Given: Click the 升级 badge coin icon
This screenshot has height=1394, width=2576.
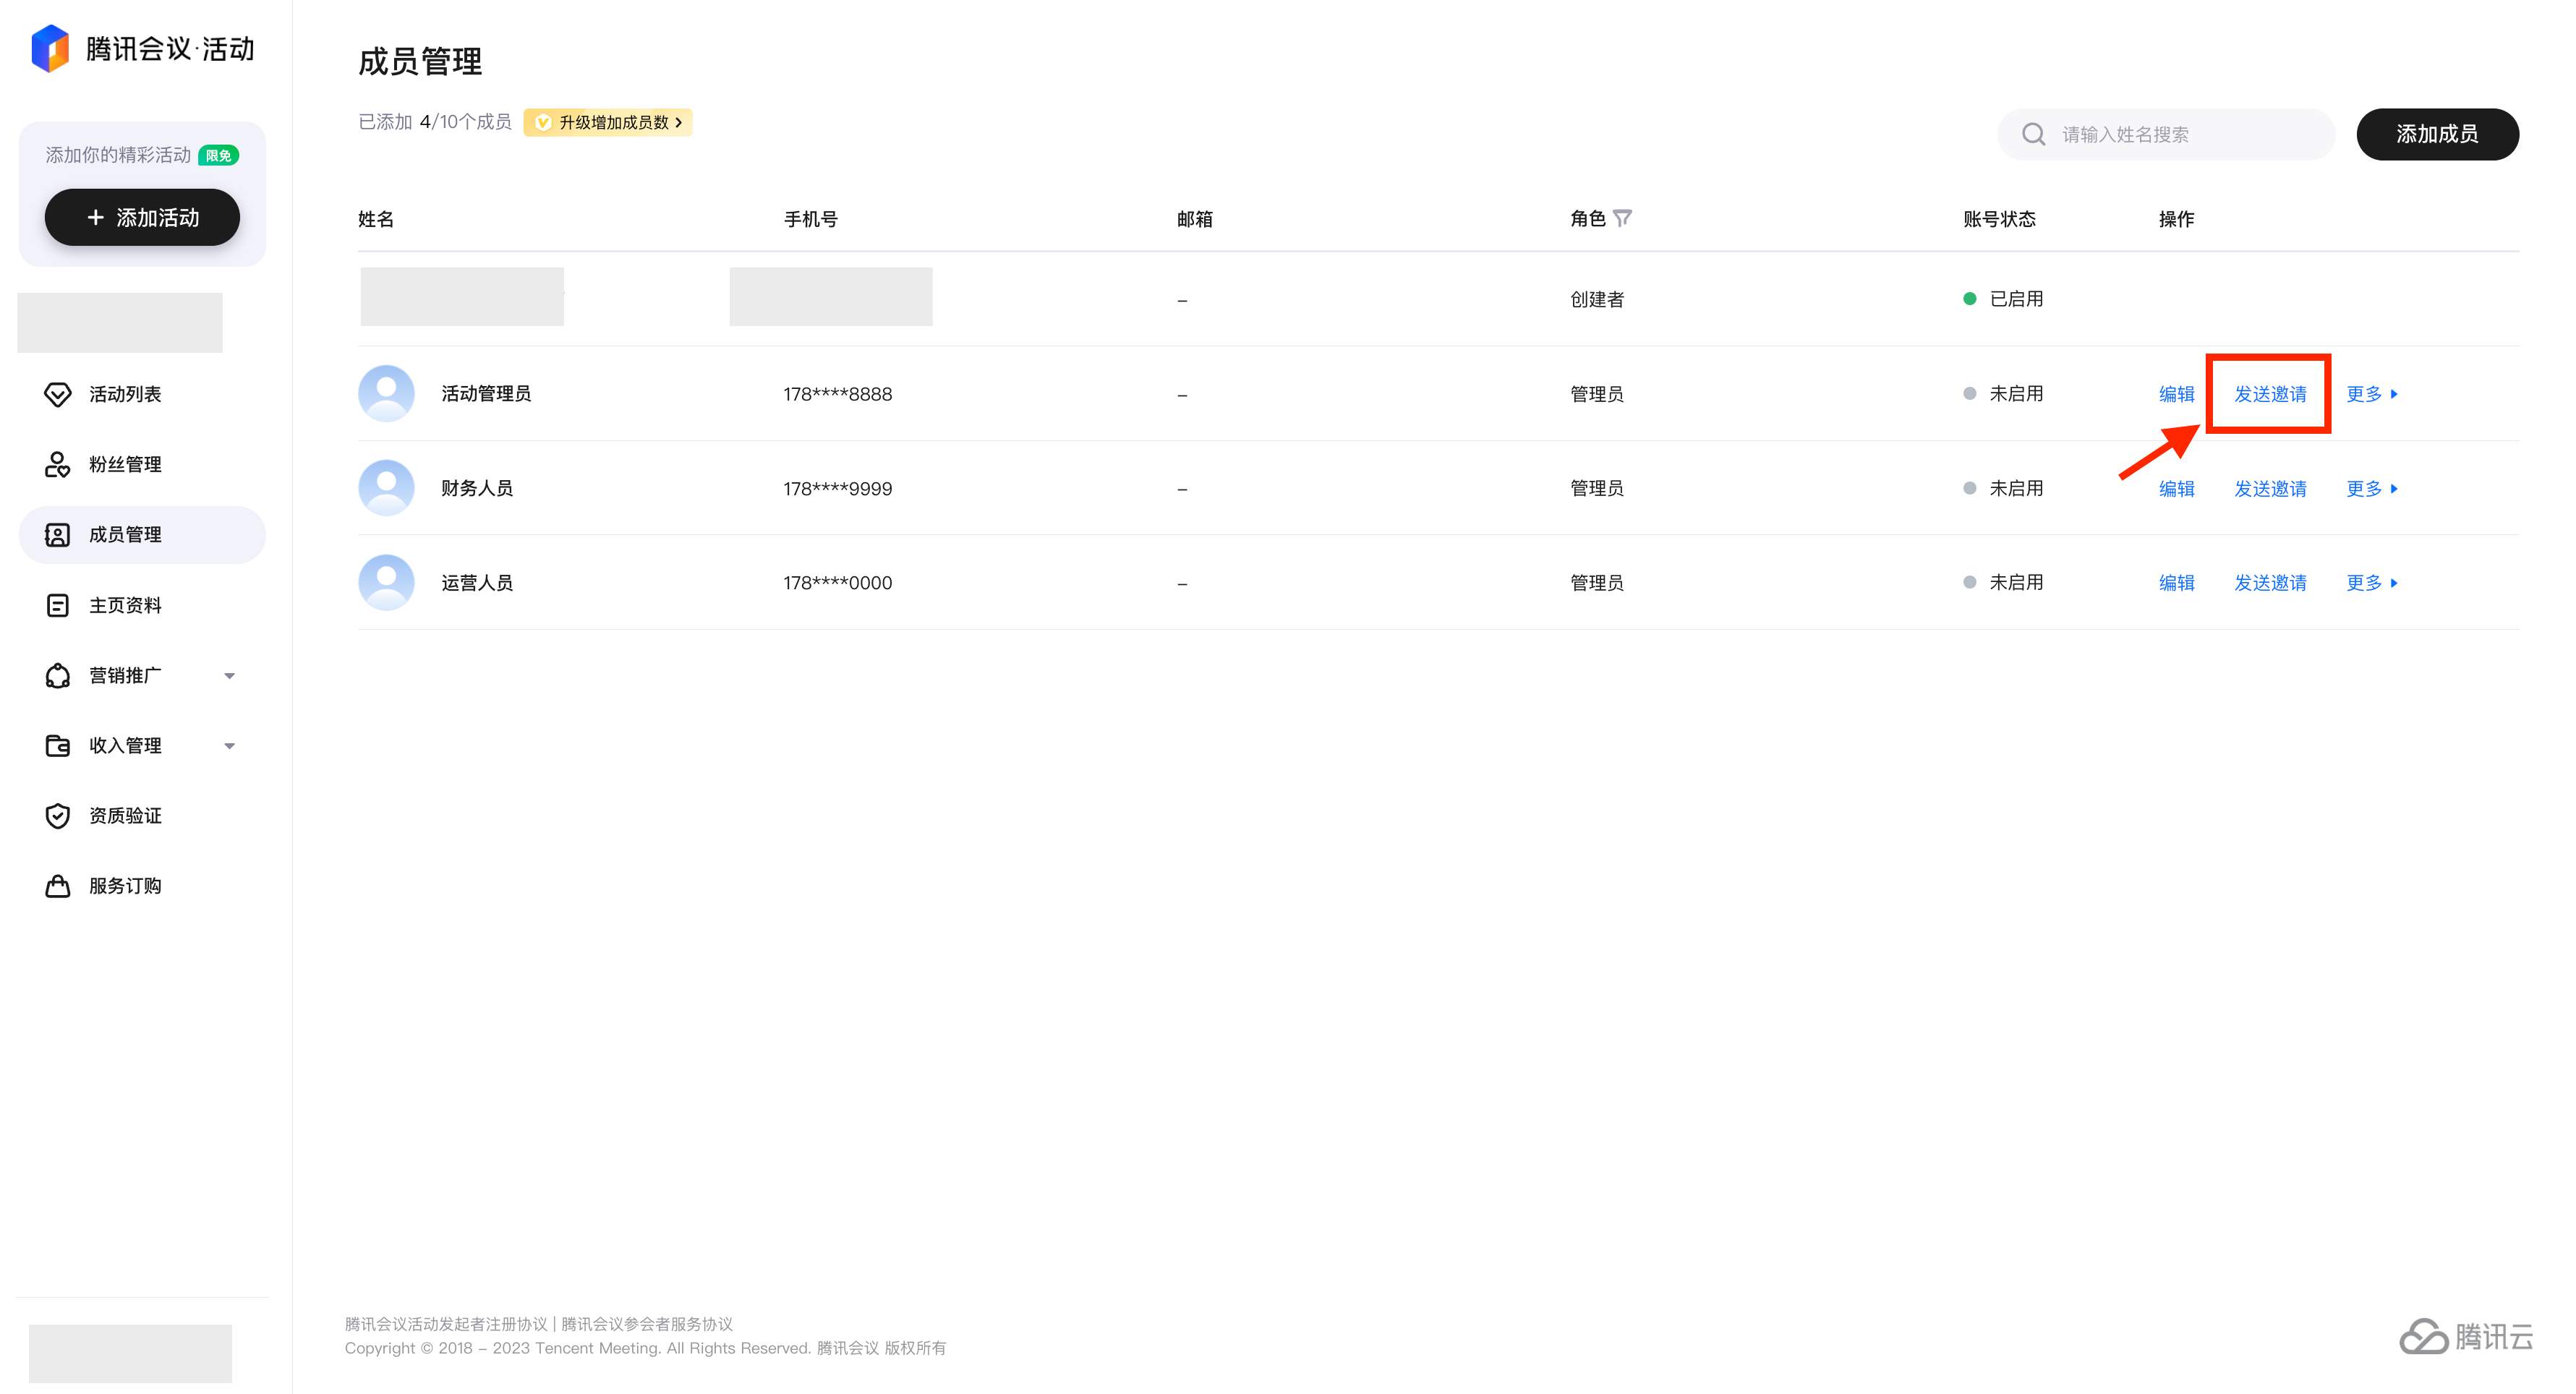Looking at the screenshot, I should [543, 122].
